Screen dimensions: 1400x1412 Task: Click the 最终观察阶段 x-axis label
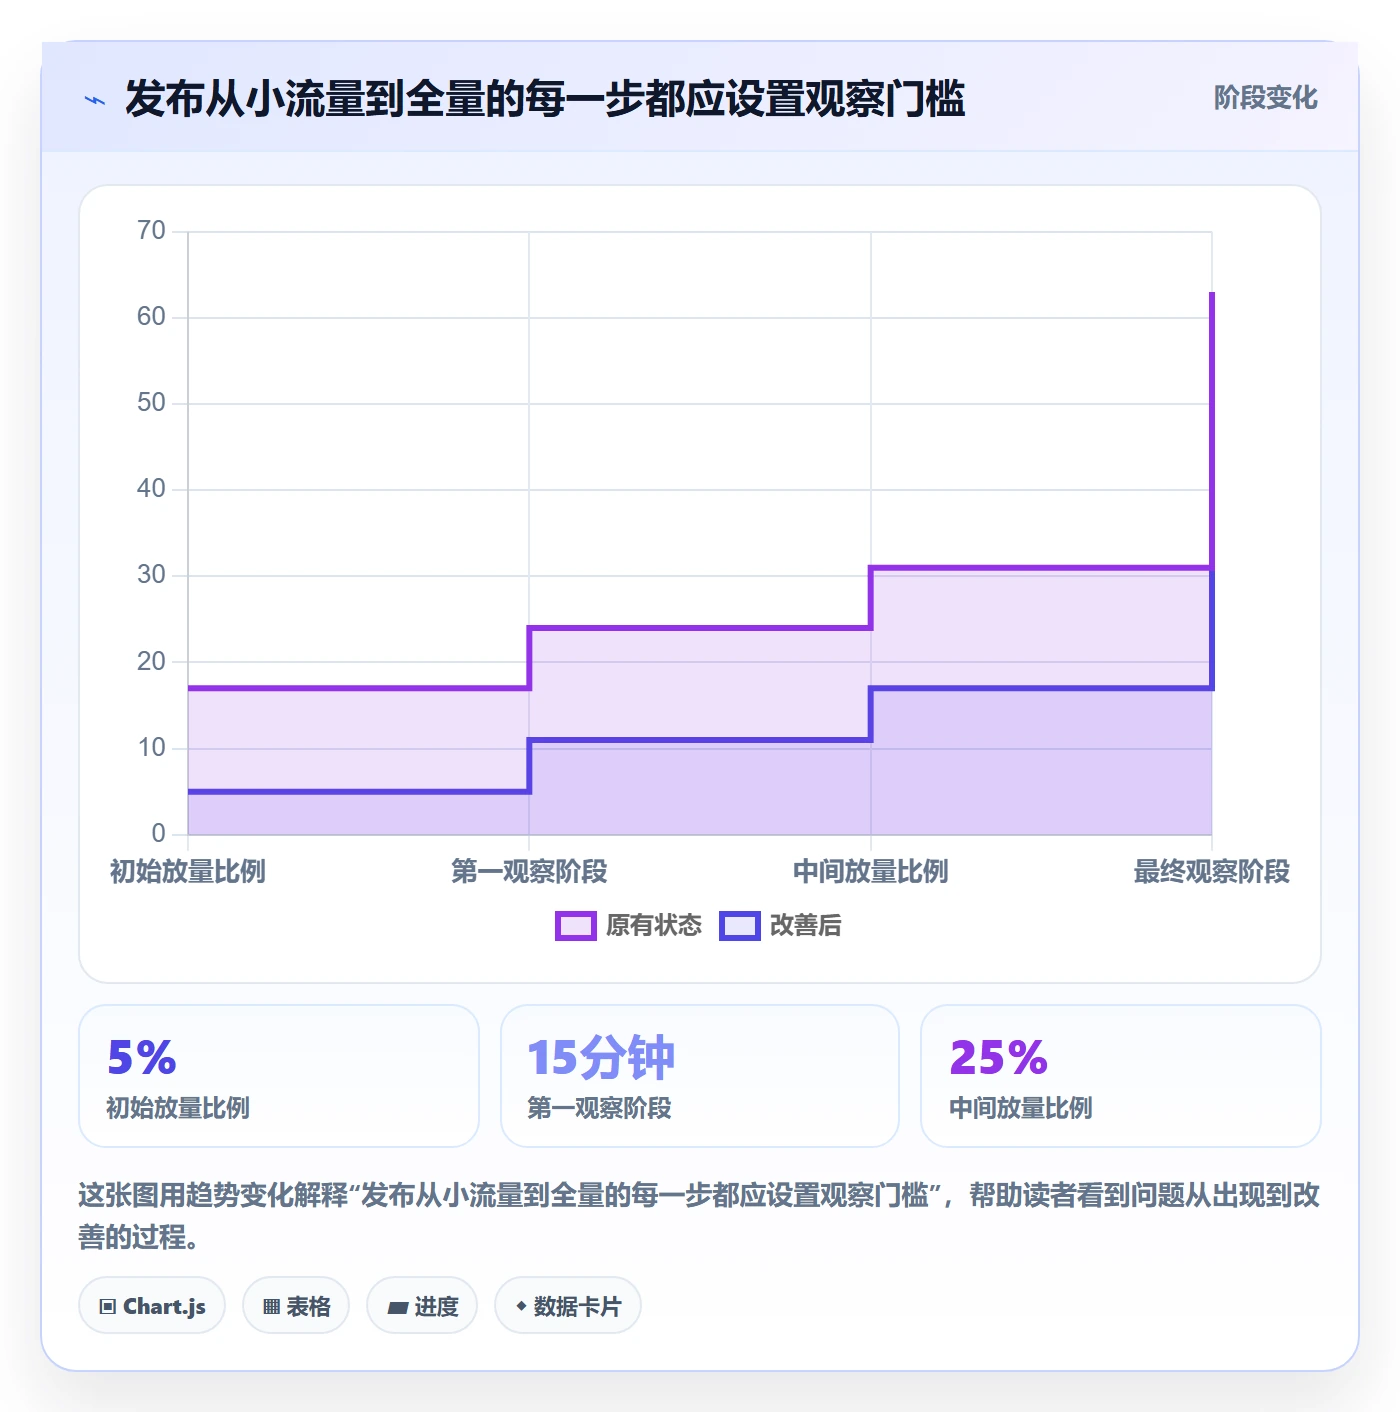(1212, 872)
